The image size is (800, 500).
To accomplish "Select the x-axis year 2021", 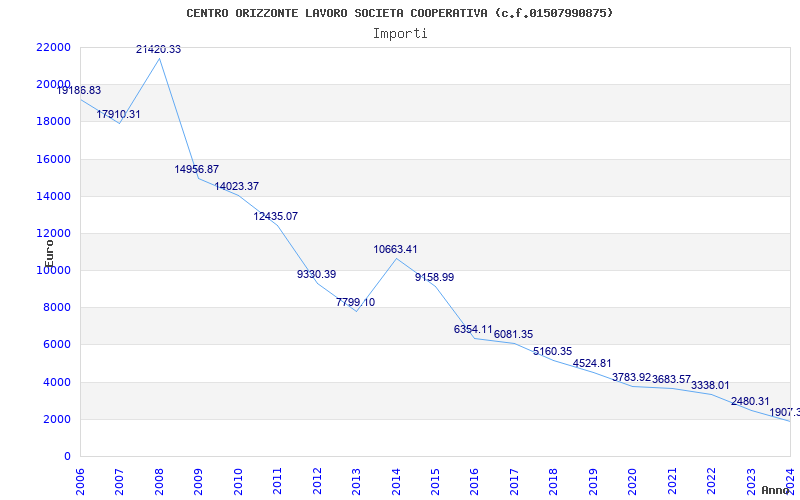I will tap(672, 481).
